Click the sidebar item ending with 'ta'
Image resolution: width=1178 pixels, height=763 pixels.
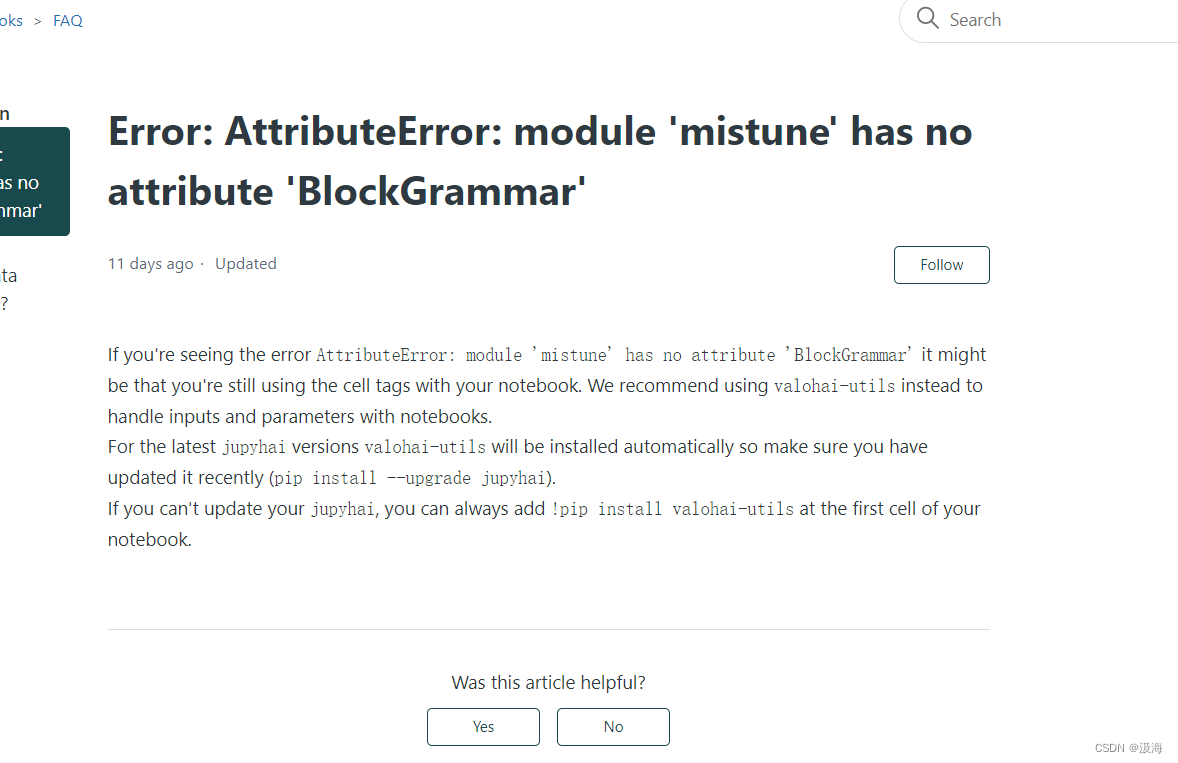7,275
